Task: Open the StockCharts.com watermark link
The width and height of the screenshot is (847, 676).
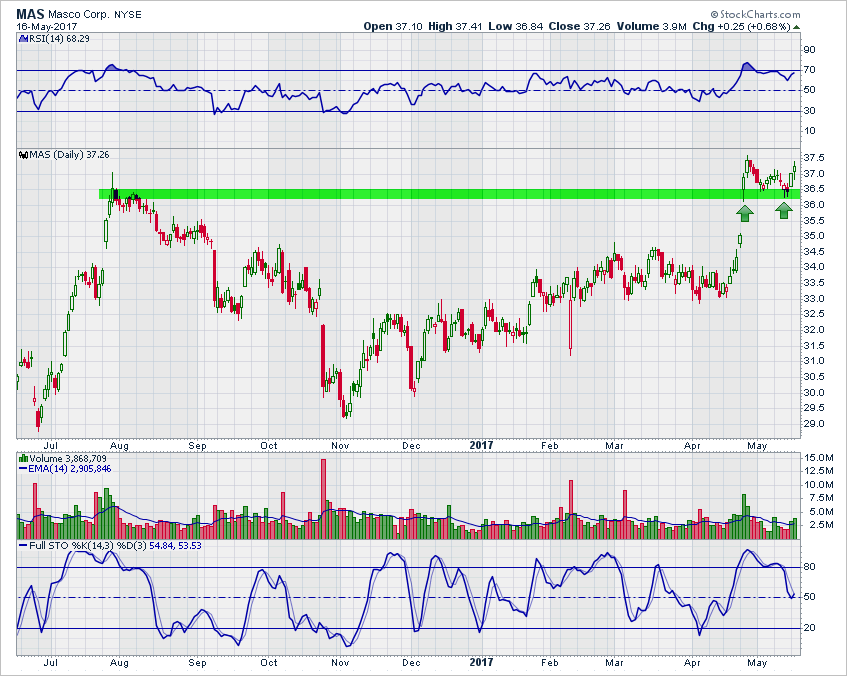Action: click(756, 15)
